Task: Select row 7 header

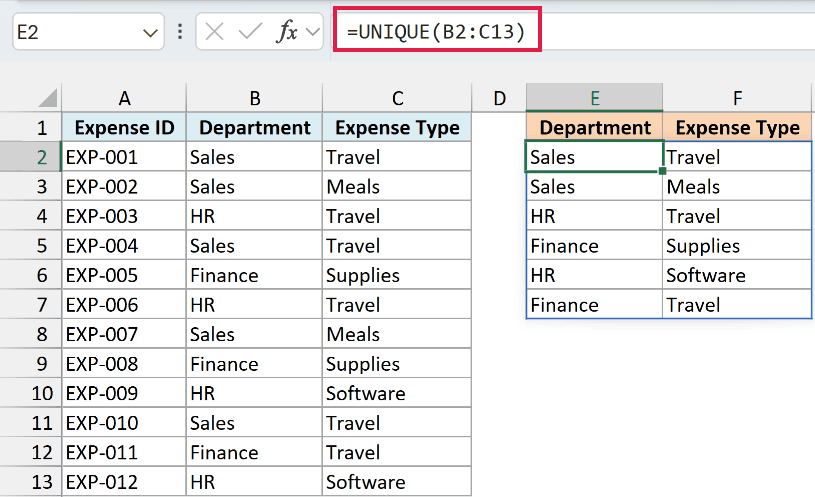Action: (31, 304)
